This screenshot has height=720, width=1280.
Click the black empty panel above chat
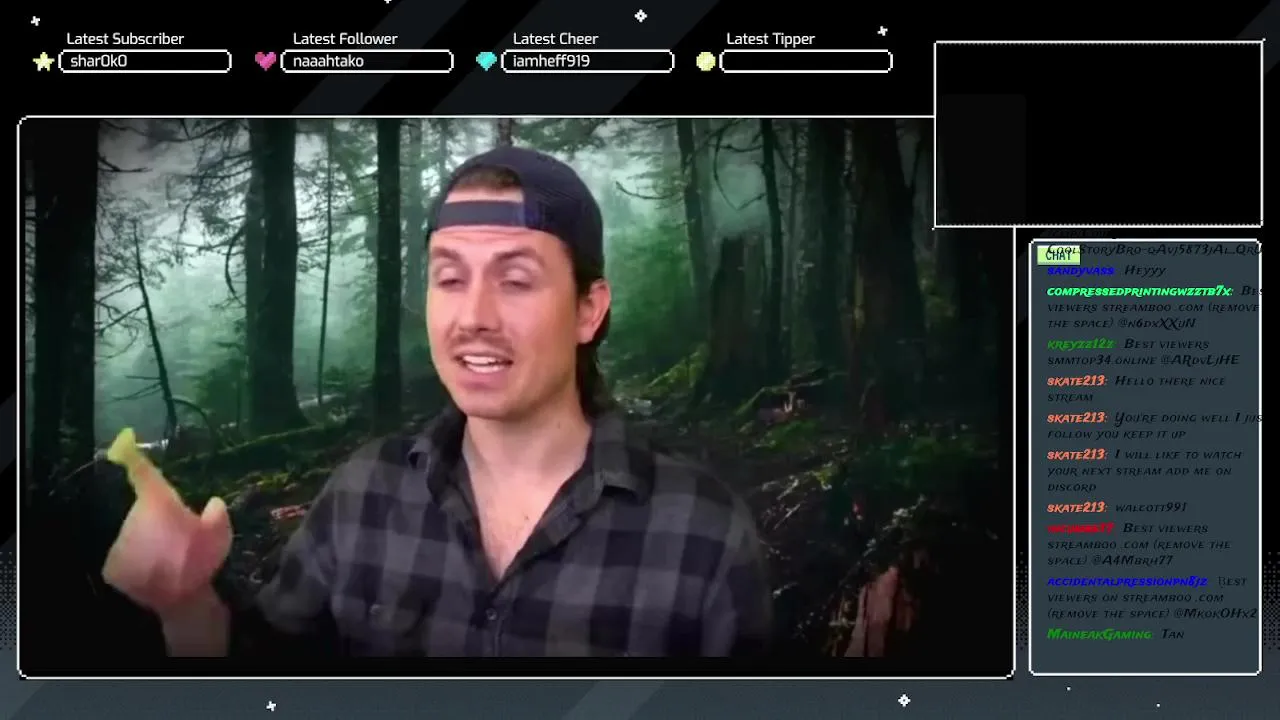[1098, 135]
